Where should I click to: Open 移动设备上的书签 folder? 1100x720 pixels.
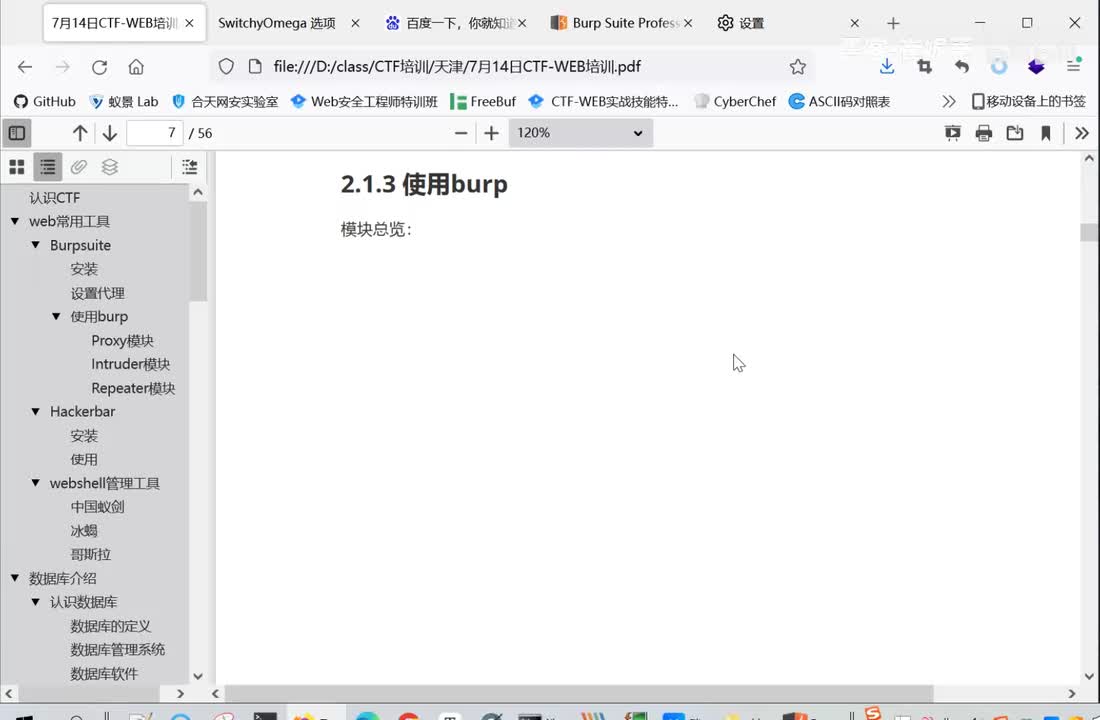point(1028,102)
